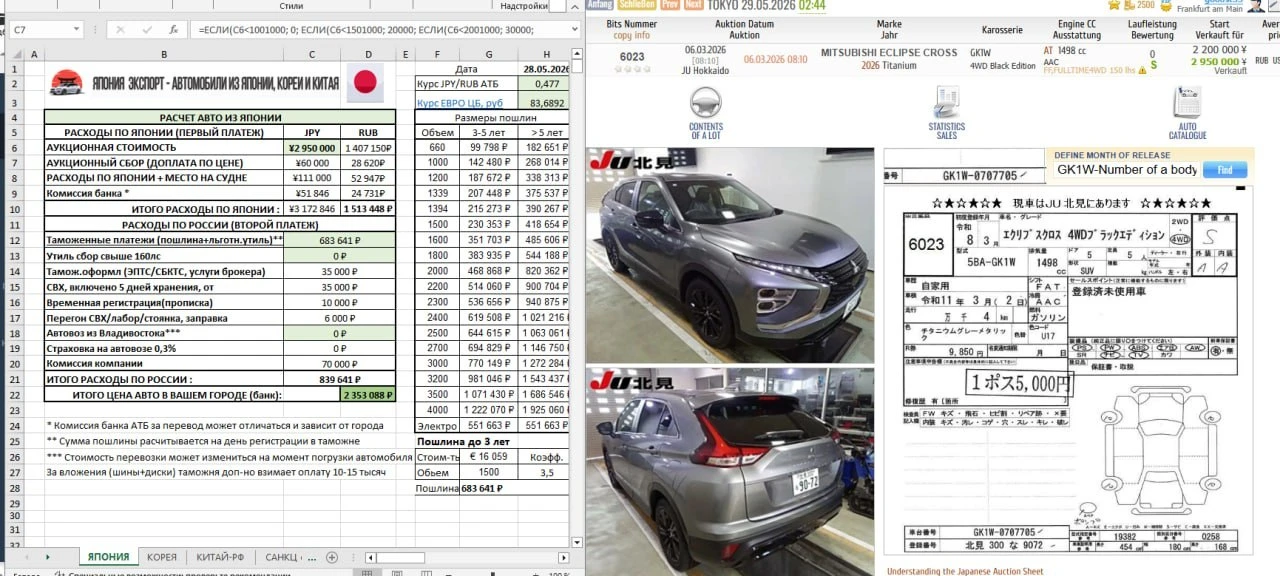Add a new sheet with plus icon
1280x576 pixels.
coord(332,557)
